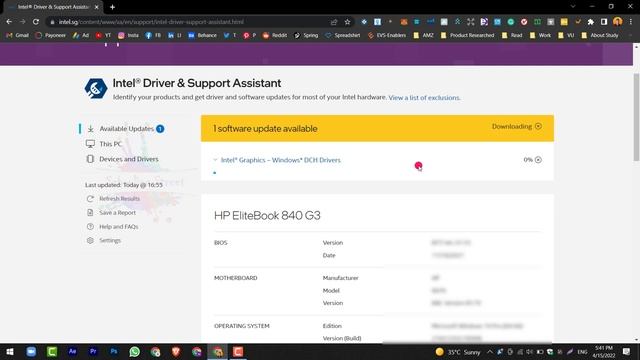This screenshot has width=640, height=360.
Task: Open Brave browser from the taskbar
Action: (176, 351)
